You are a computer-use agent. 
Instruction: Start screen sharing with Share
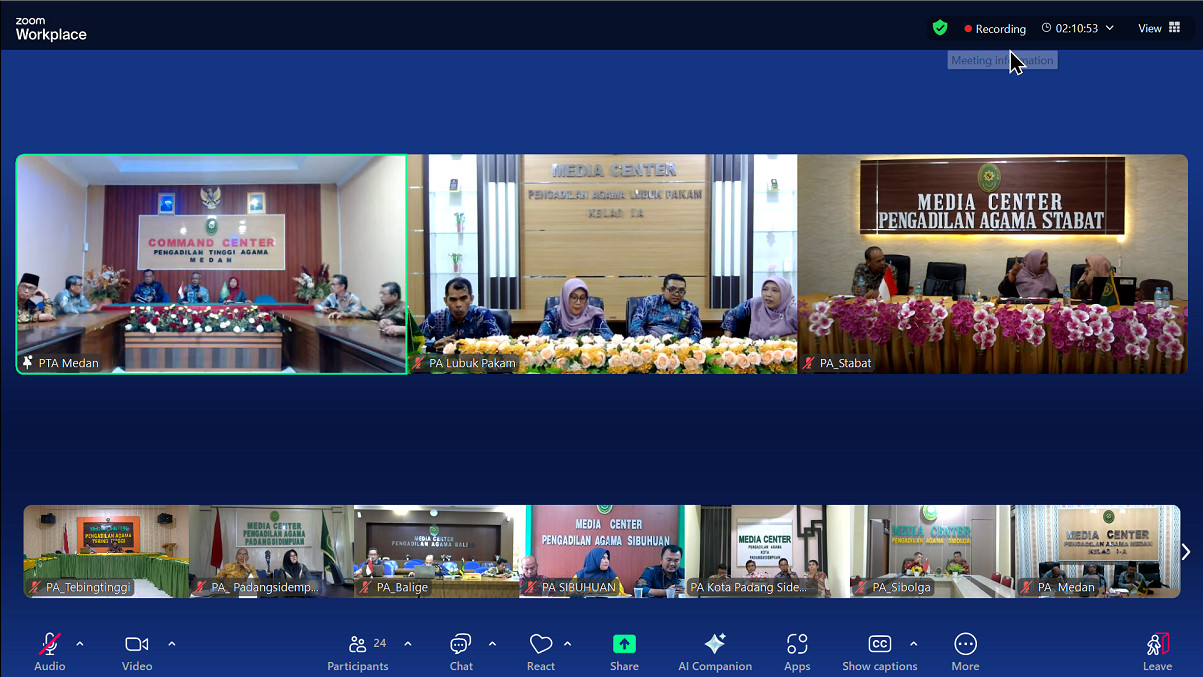click(624, 651)
